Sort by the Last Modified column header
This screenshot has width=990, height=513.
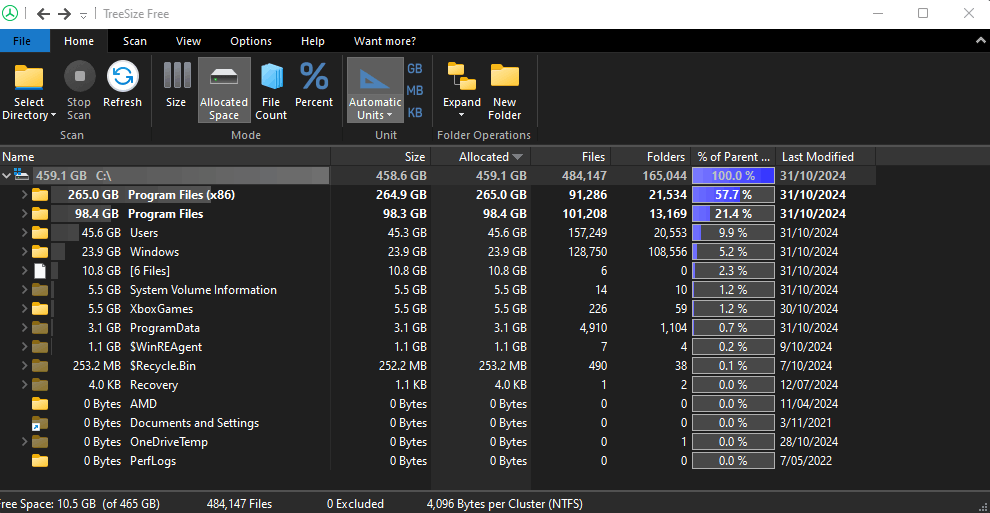pos(825,156)
